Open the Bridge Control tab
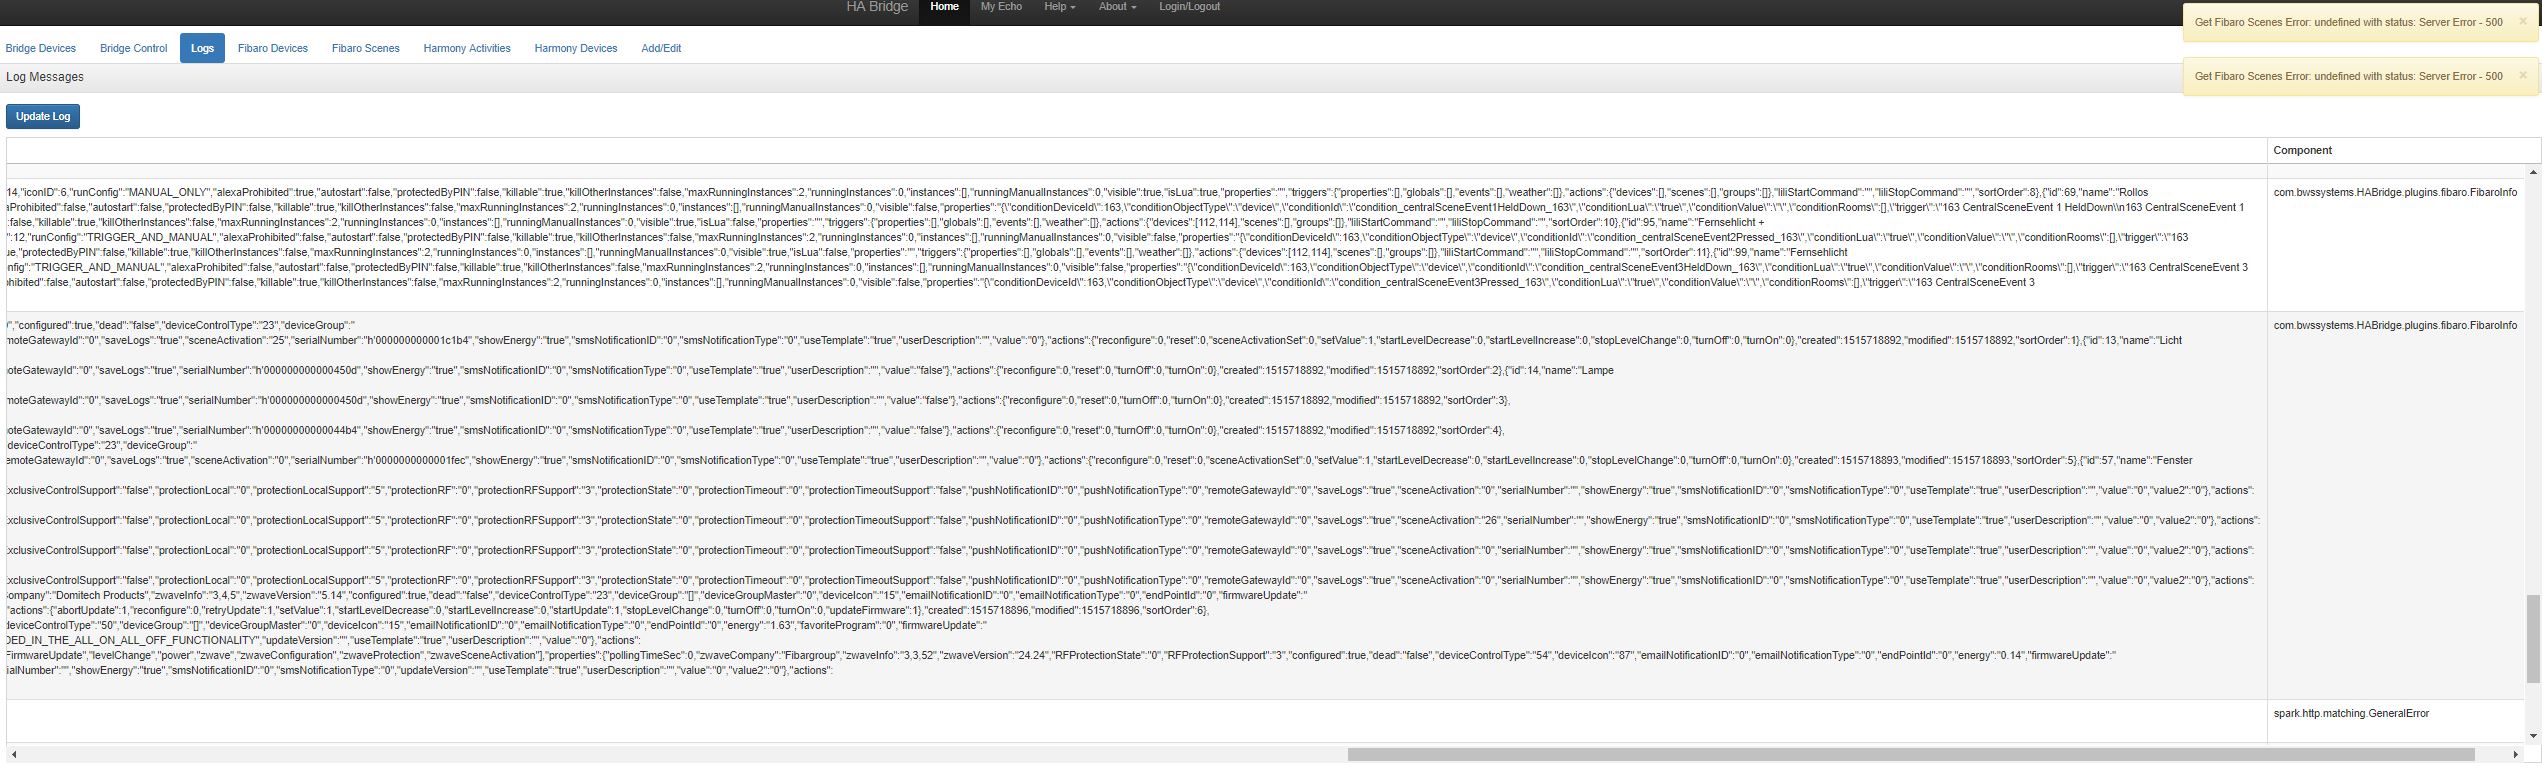This screenshot has height=772, width=2542. 133,48
